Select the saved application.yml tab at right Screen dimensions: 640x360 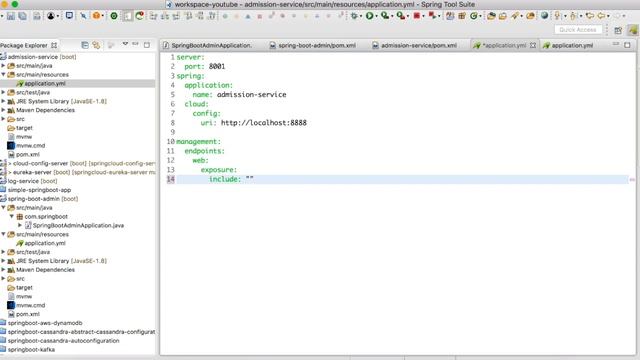click(568, 45)
